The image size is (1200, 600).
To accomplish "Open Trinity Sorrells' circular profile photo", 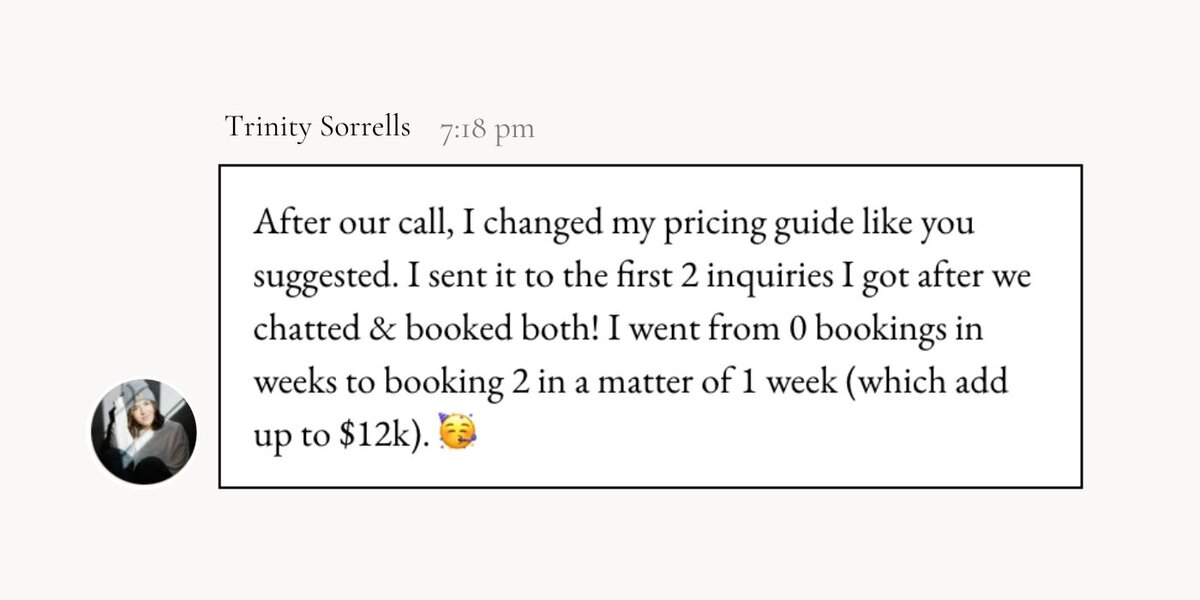I will (144, 432).
